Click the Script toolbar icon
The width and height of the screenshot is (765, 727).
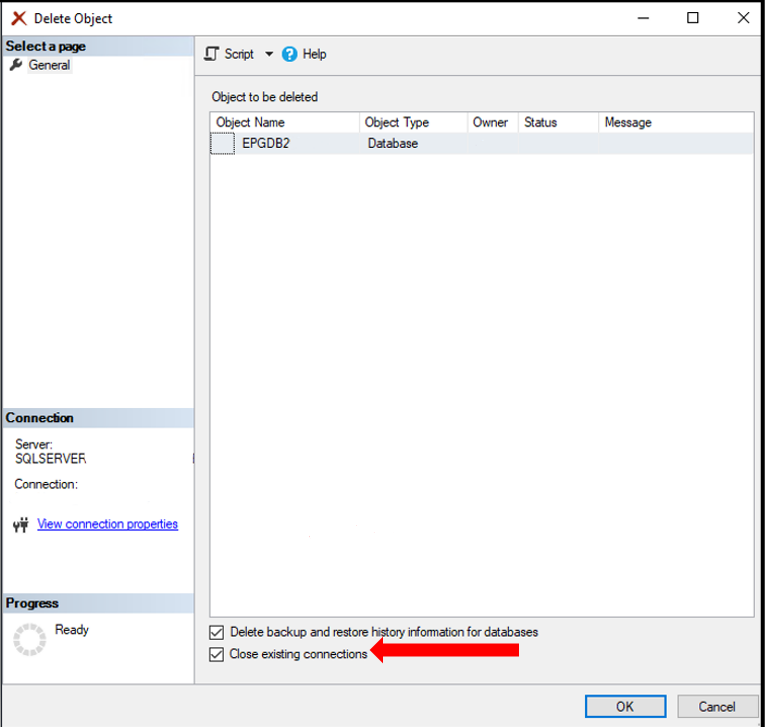coord(211,54)
